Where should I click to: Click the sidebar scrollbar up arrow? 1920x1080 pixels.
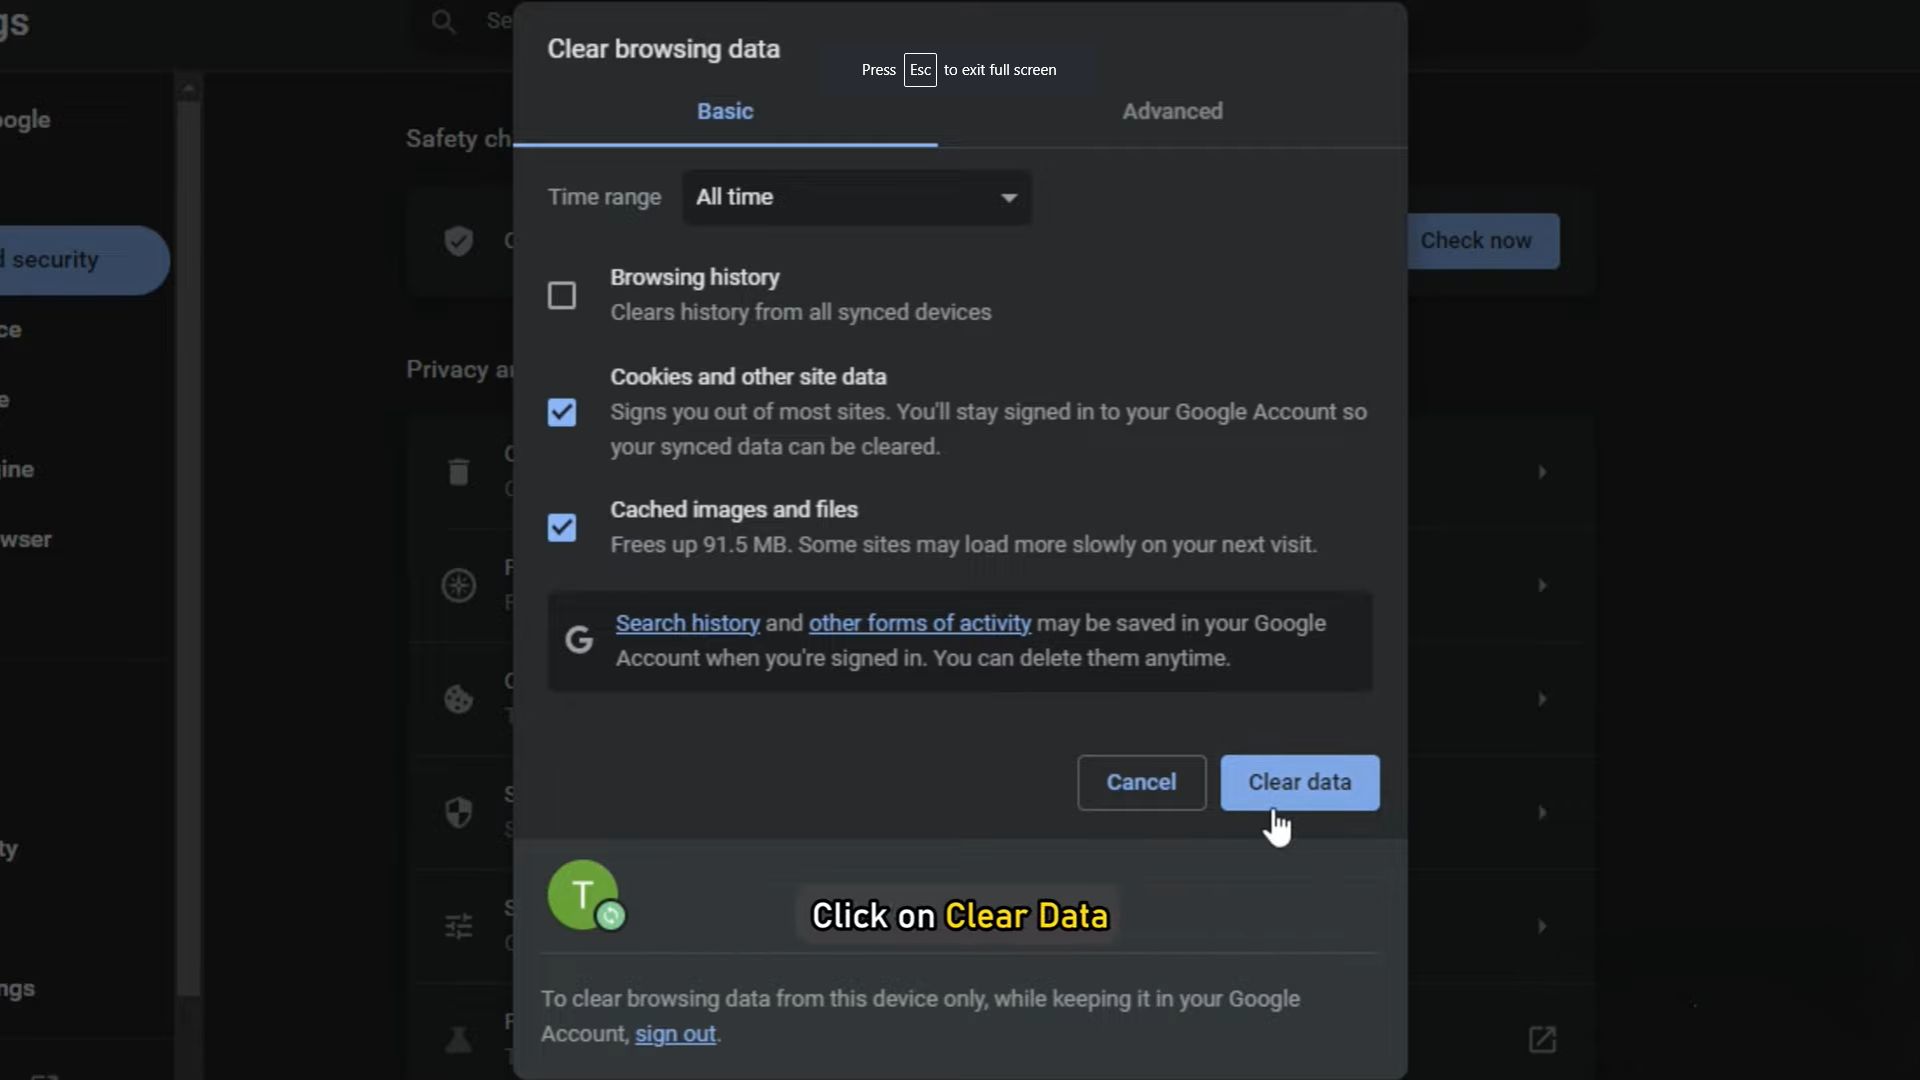pos(188,88)
